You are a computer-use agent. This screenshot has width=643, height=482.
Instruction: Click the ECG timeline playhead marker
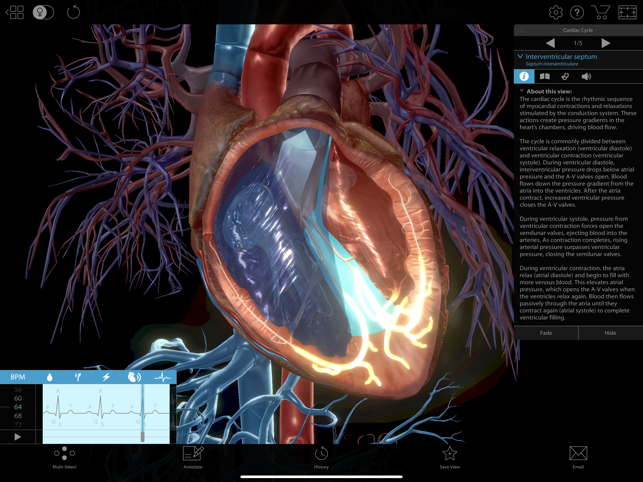point(143,436)
